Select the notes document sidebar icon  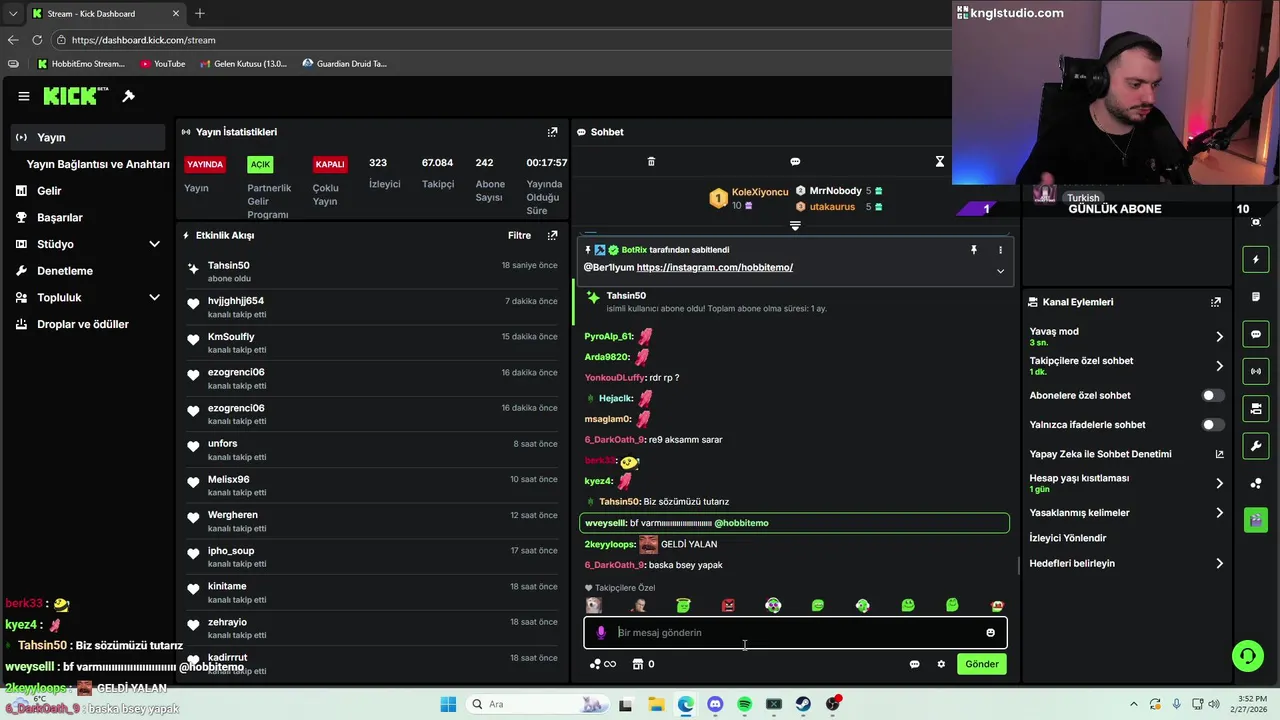[1256, 297]
